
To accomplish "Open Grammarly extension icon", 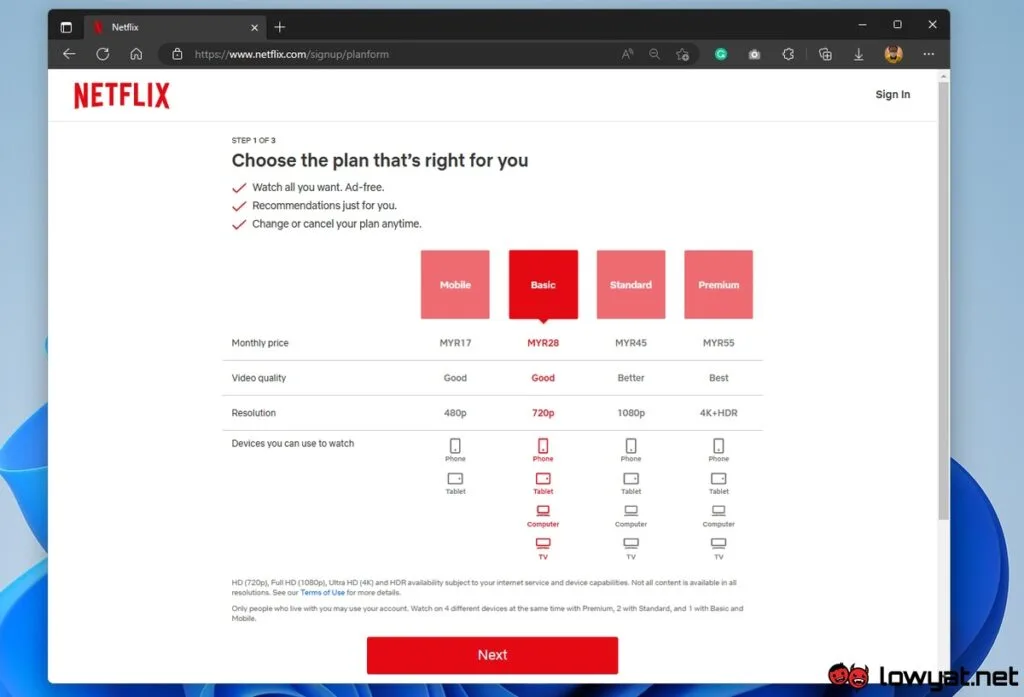I will pyautogui.click(x=721, y=54).
